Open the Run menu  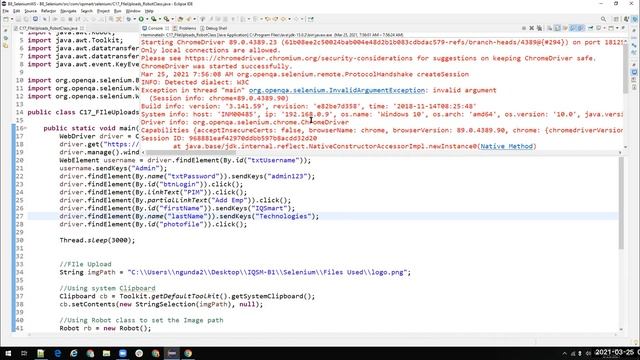click(x=118, y=11)
